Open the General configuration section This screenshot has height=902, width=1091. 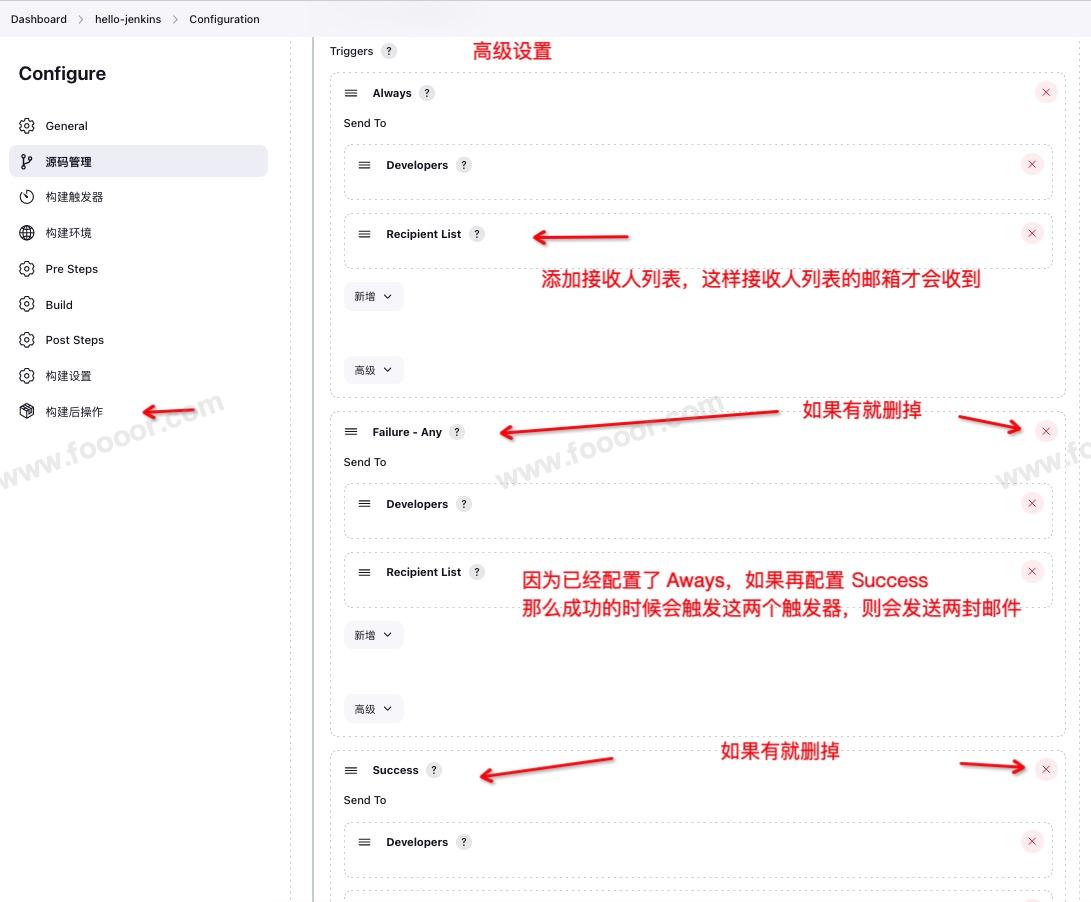point(66,126)
